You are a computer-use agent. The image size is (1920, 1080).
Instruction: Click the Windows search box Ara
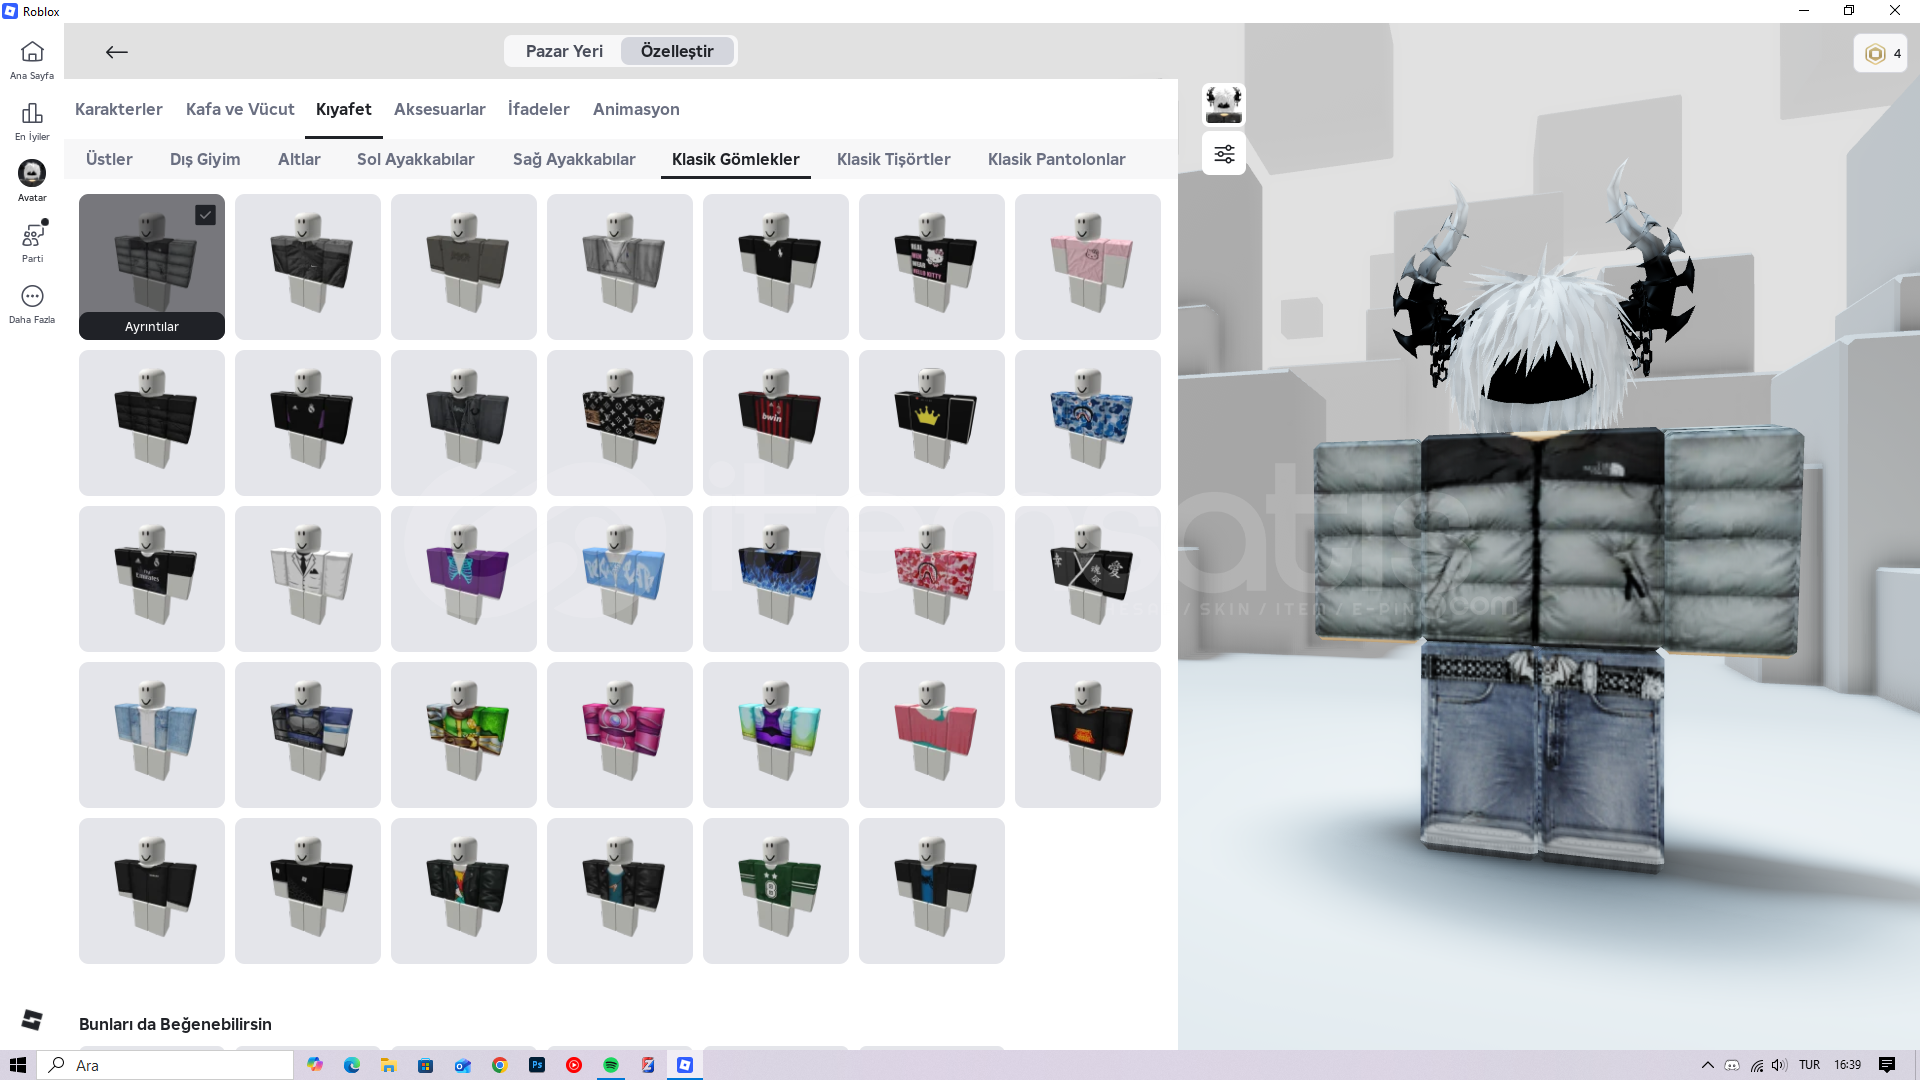(166, 1065)
